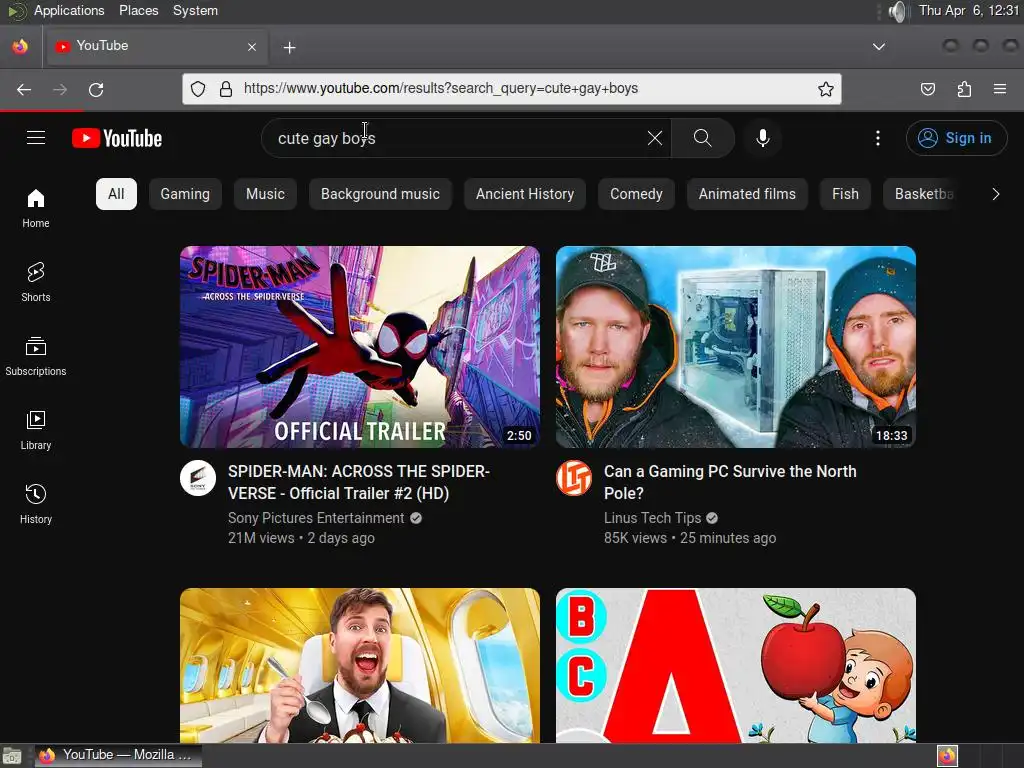
Task: Open Sony Pictures channel avatar
Action: (198, 478)
